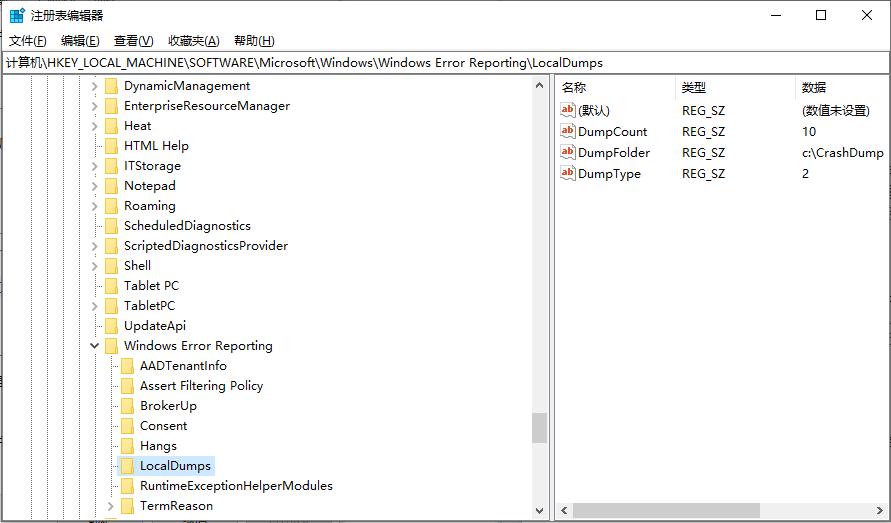Close the Registry Editor window
The image size is (891, 523).
tap(867, 15)
